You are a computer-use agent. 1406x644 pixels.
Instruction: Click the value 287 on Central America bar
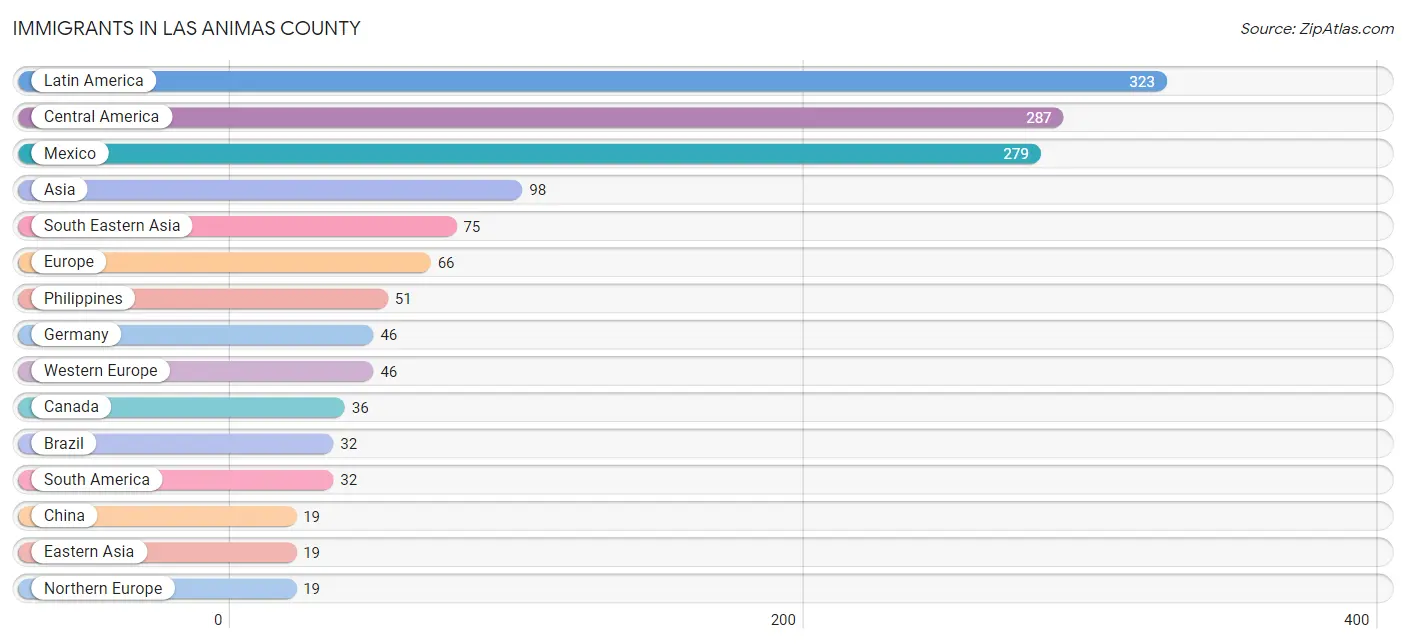click(1039, 118)
